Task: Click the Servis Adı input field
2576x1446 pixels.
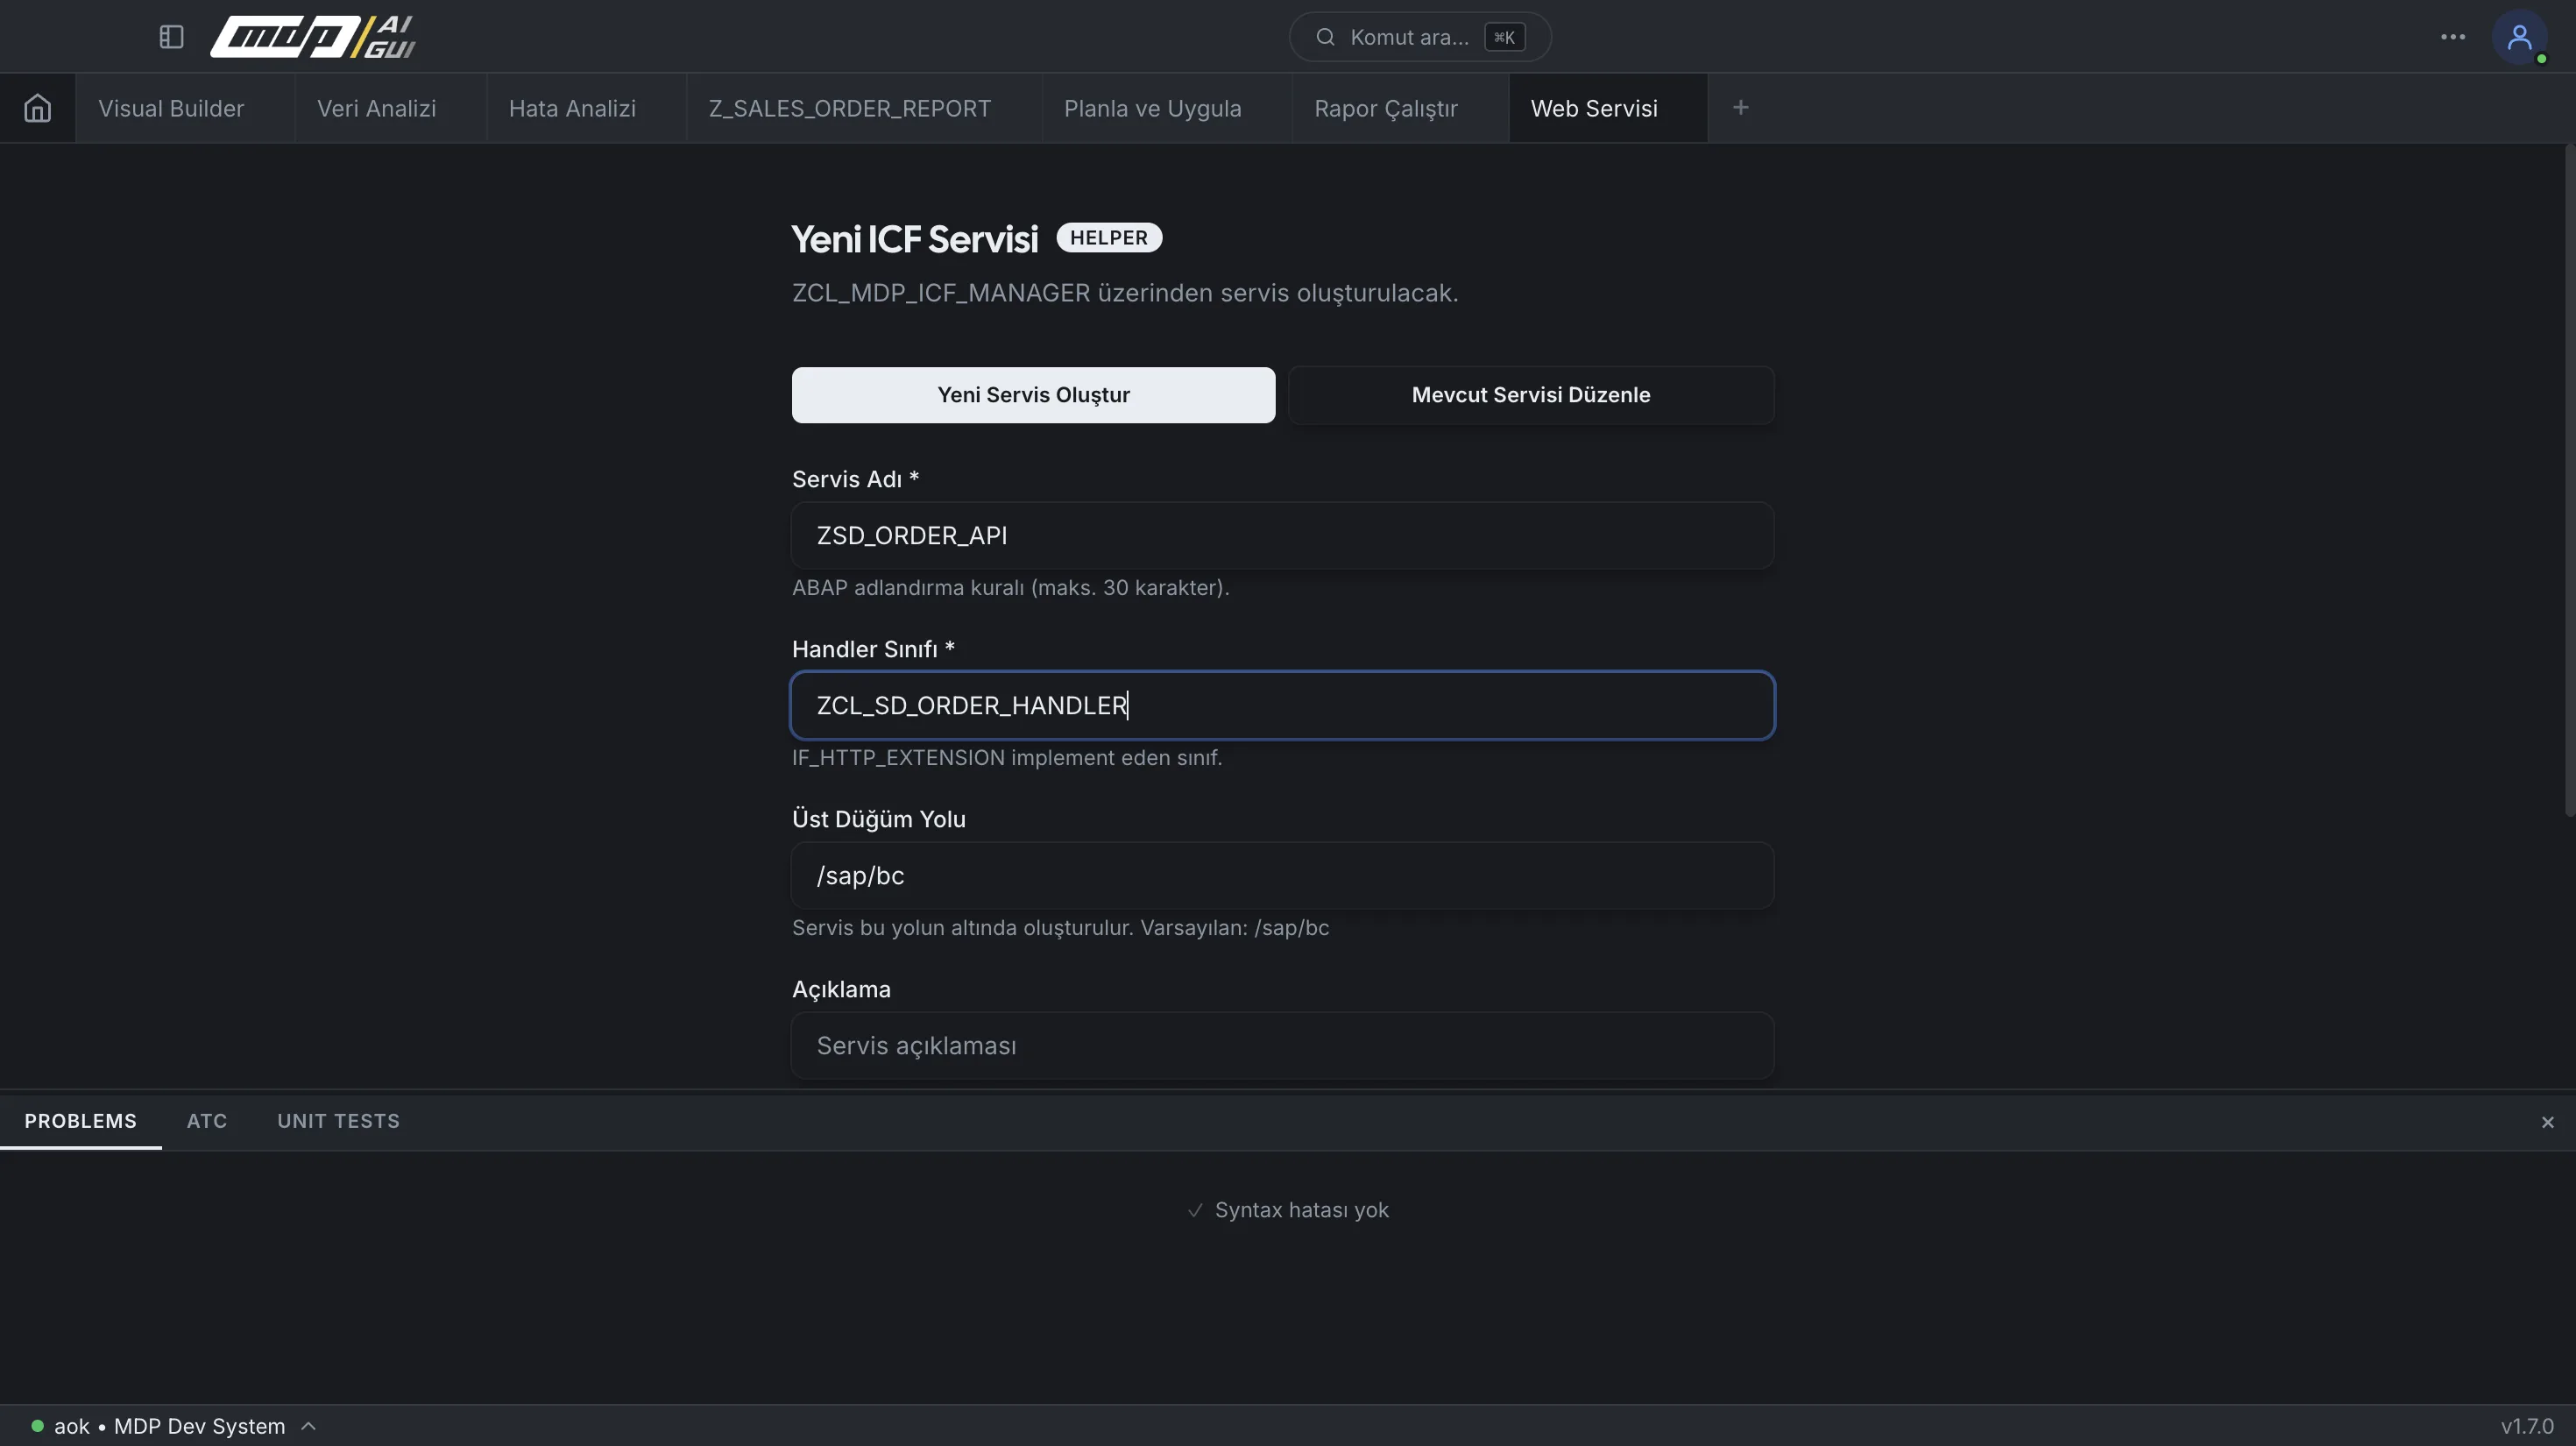Action: (x=1282, y=536)
